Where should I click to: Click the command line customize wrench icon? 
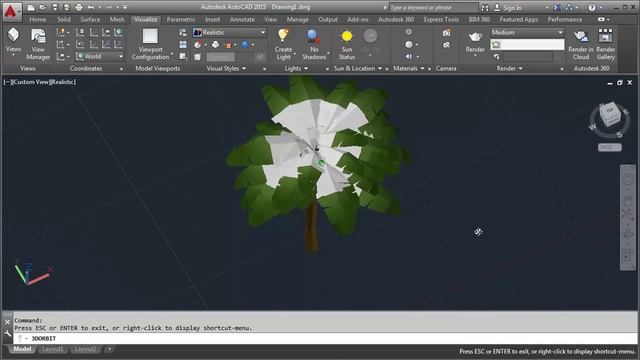coord(7,333)
